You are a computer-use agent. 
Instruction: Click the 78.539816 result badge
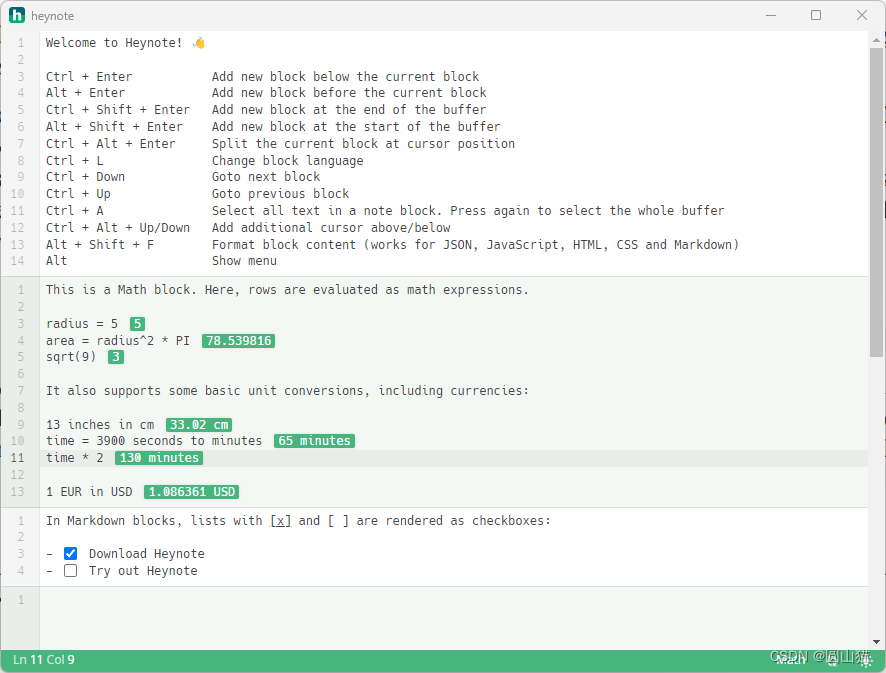238,341
